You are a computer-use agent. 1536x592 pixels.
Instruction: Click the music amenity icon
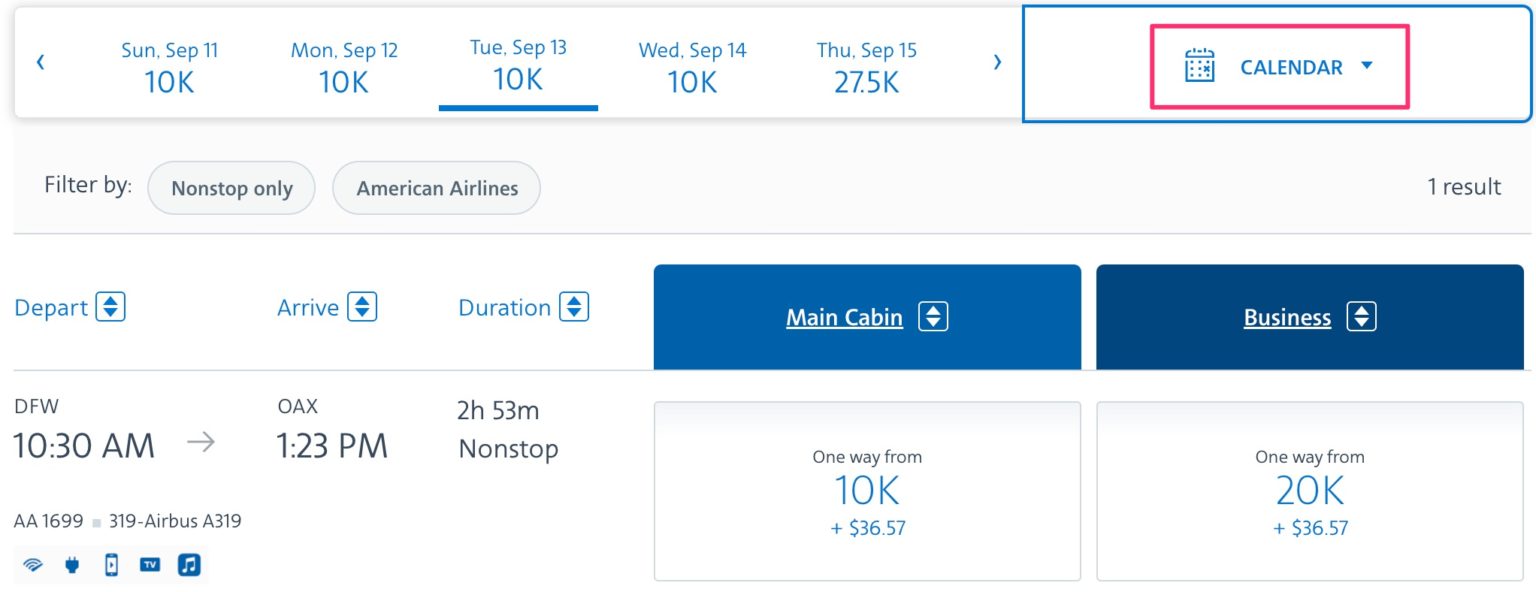[x=189, y=564]
